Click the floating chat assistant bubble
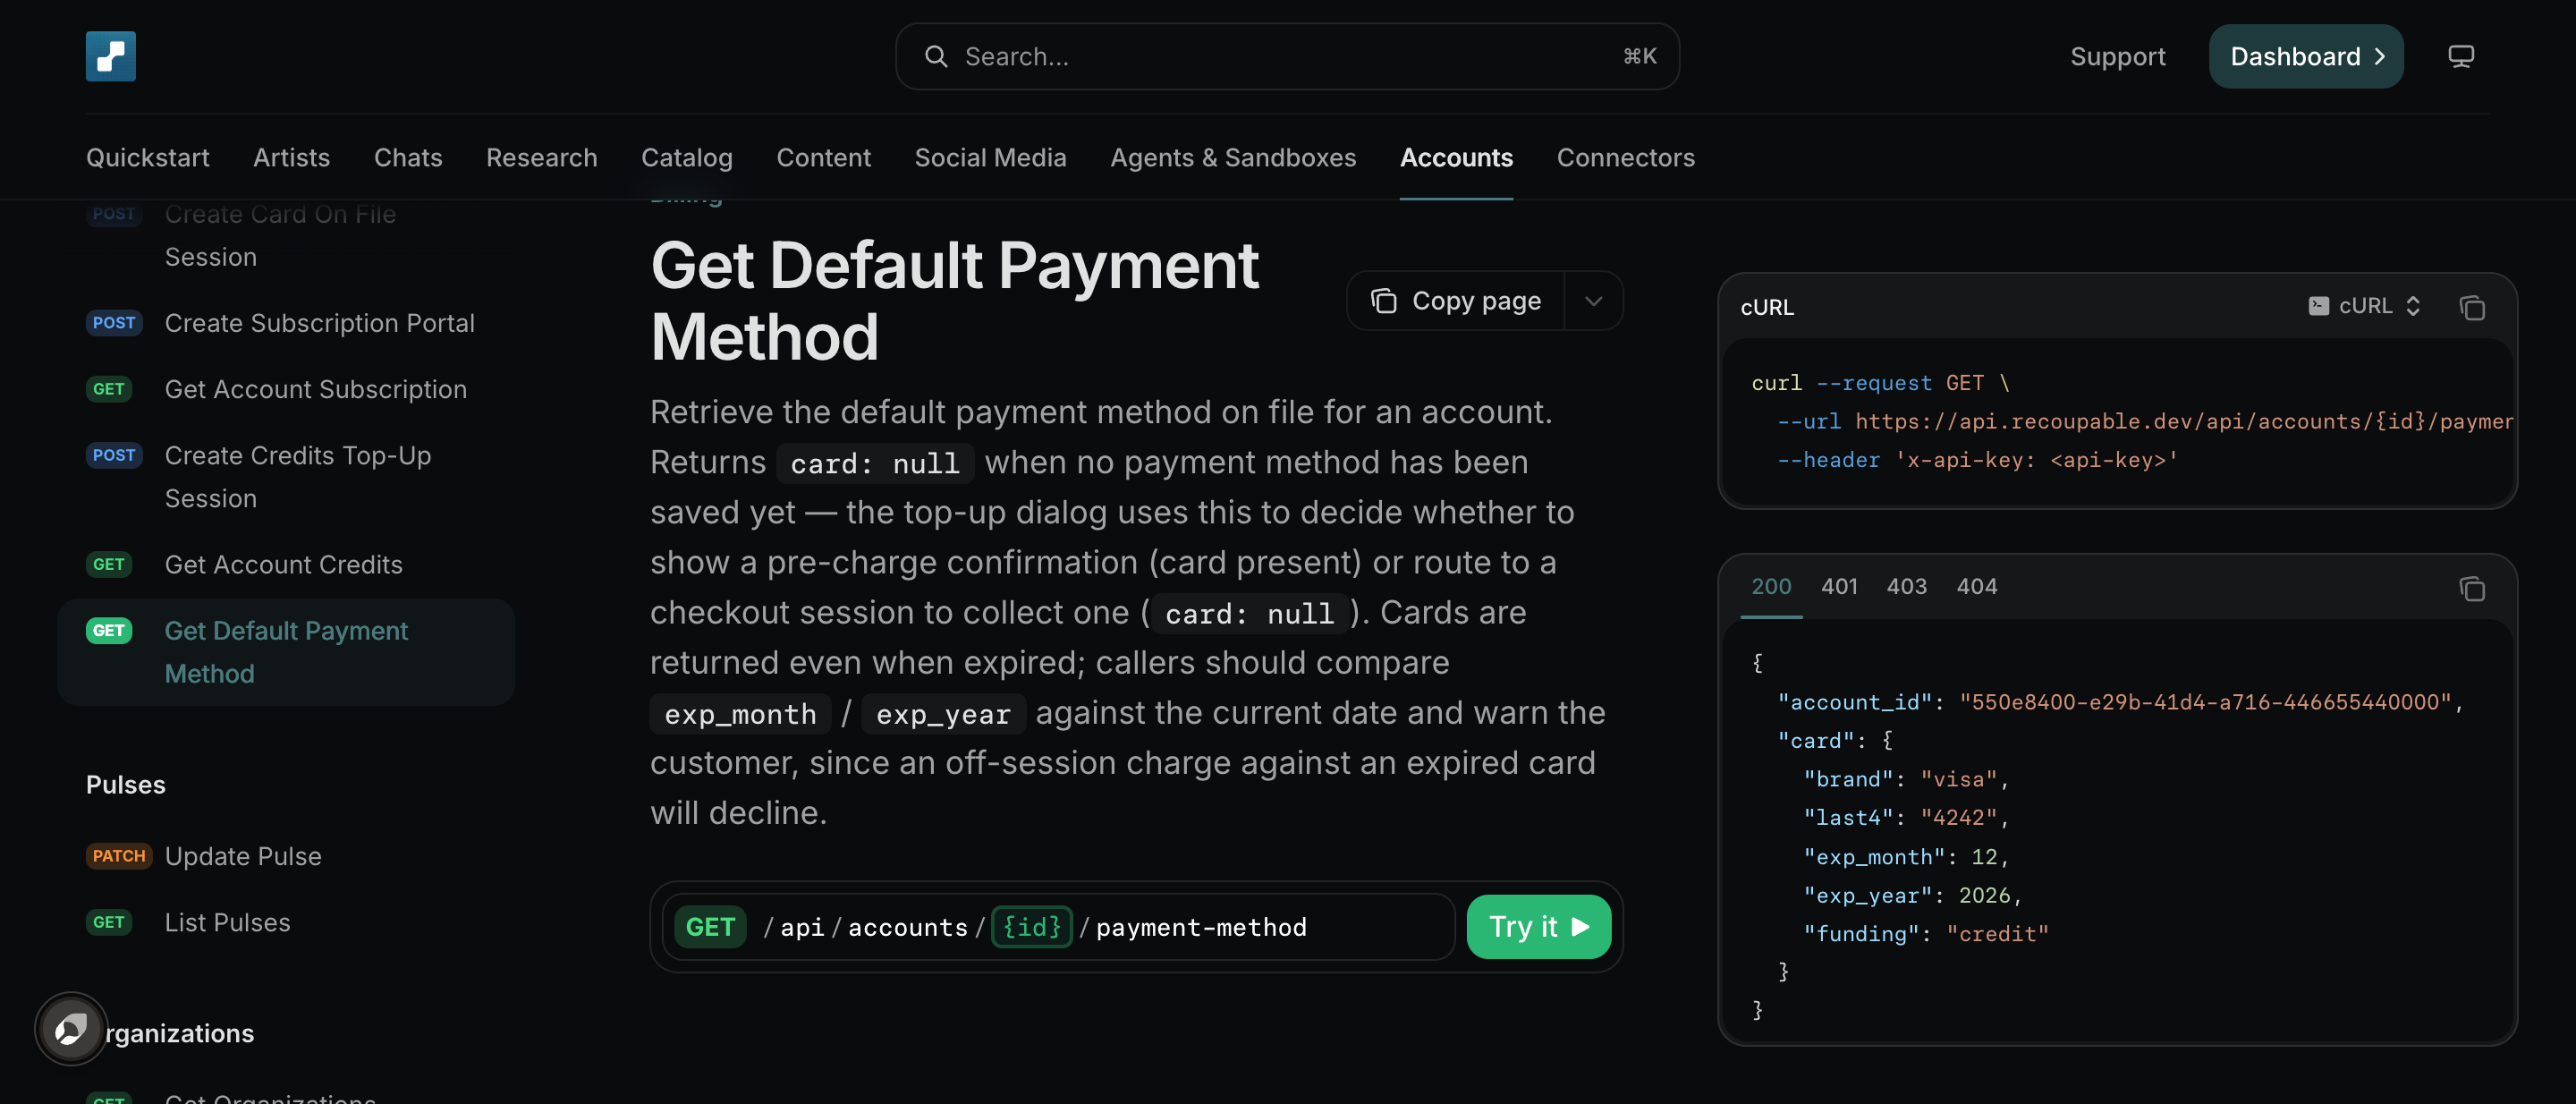 coord(71,1029)
